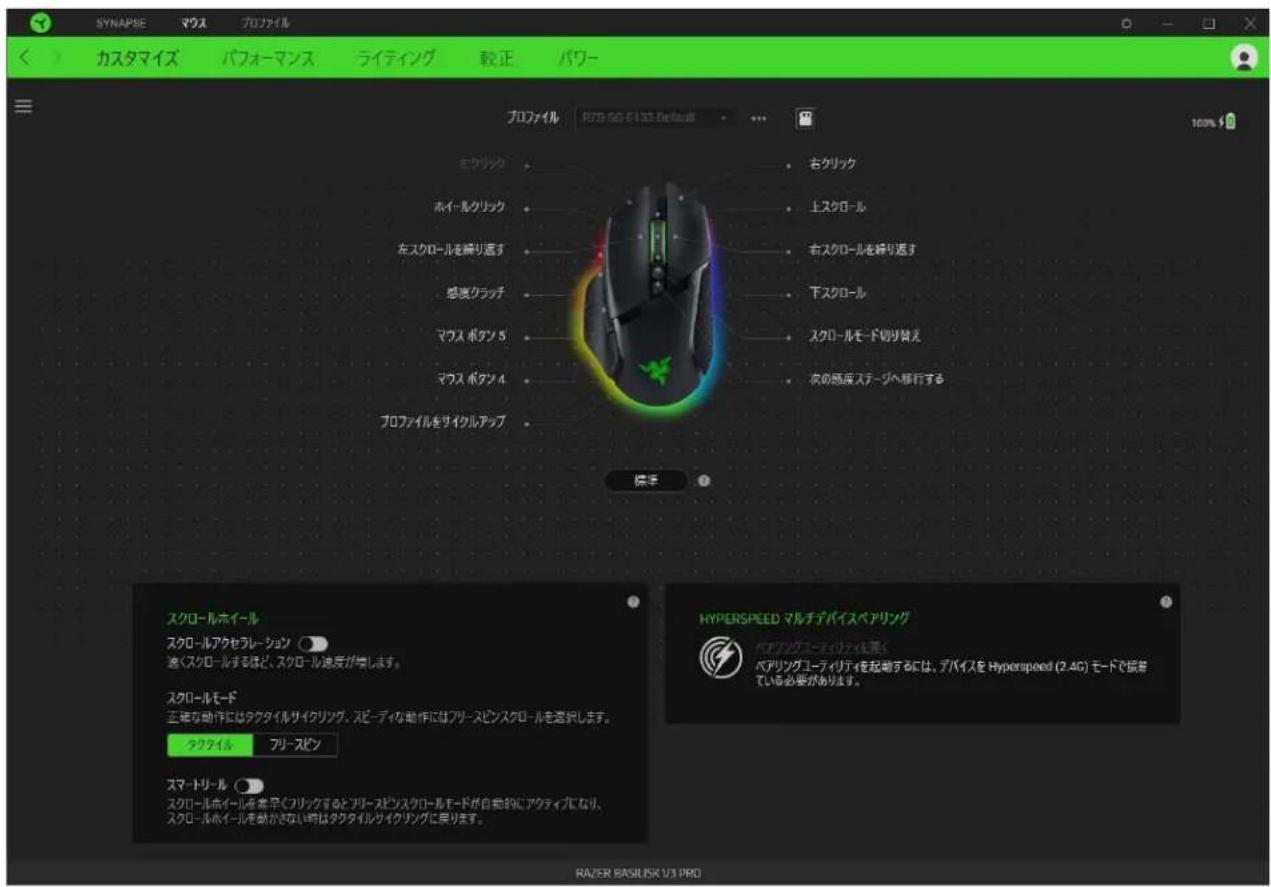Image resolution: width=1271 pixels, height=887 pixels.
Task: Click the RAZER BASILISK V3 PRO device label
Action: [636, 873]
